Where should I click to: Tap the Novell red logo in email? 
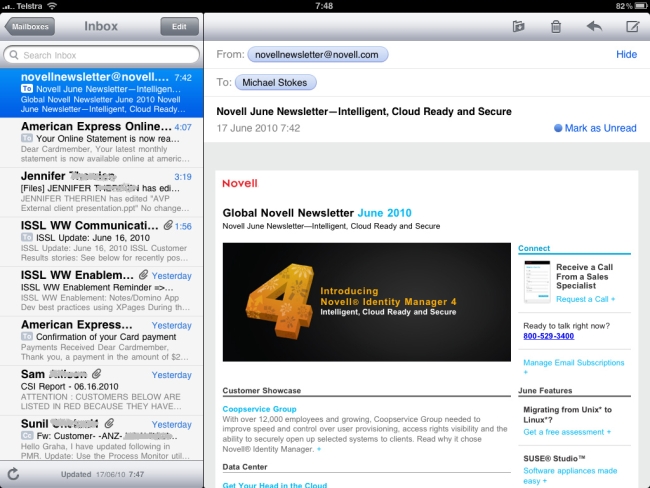(x=240, y=183)
